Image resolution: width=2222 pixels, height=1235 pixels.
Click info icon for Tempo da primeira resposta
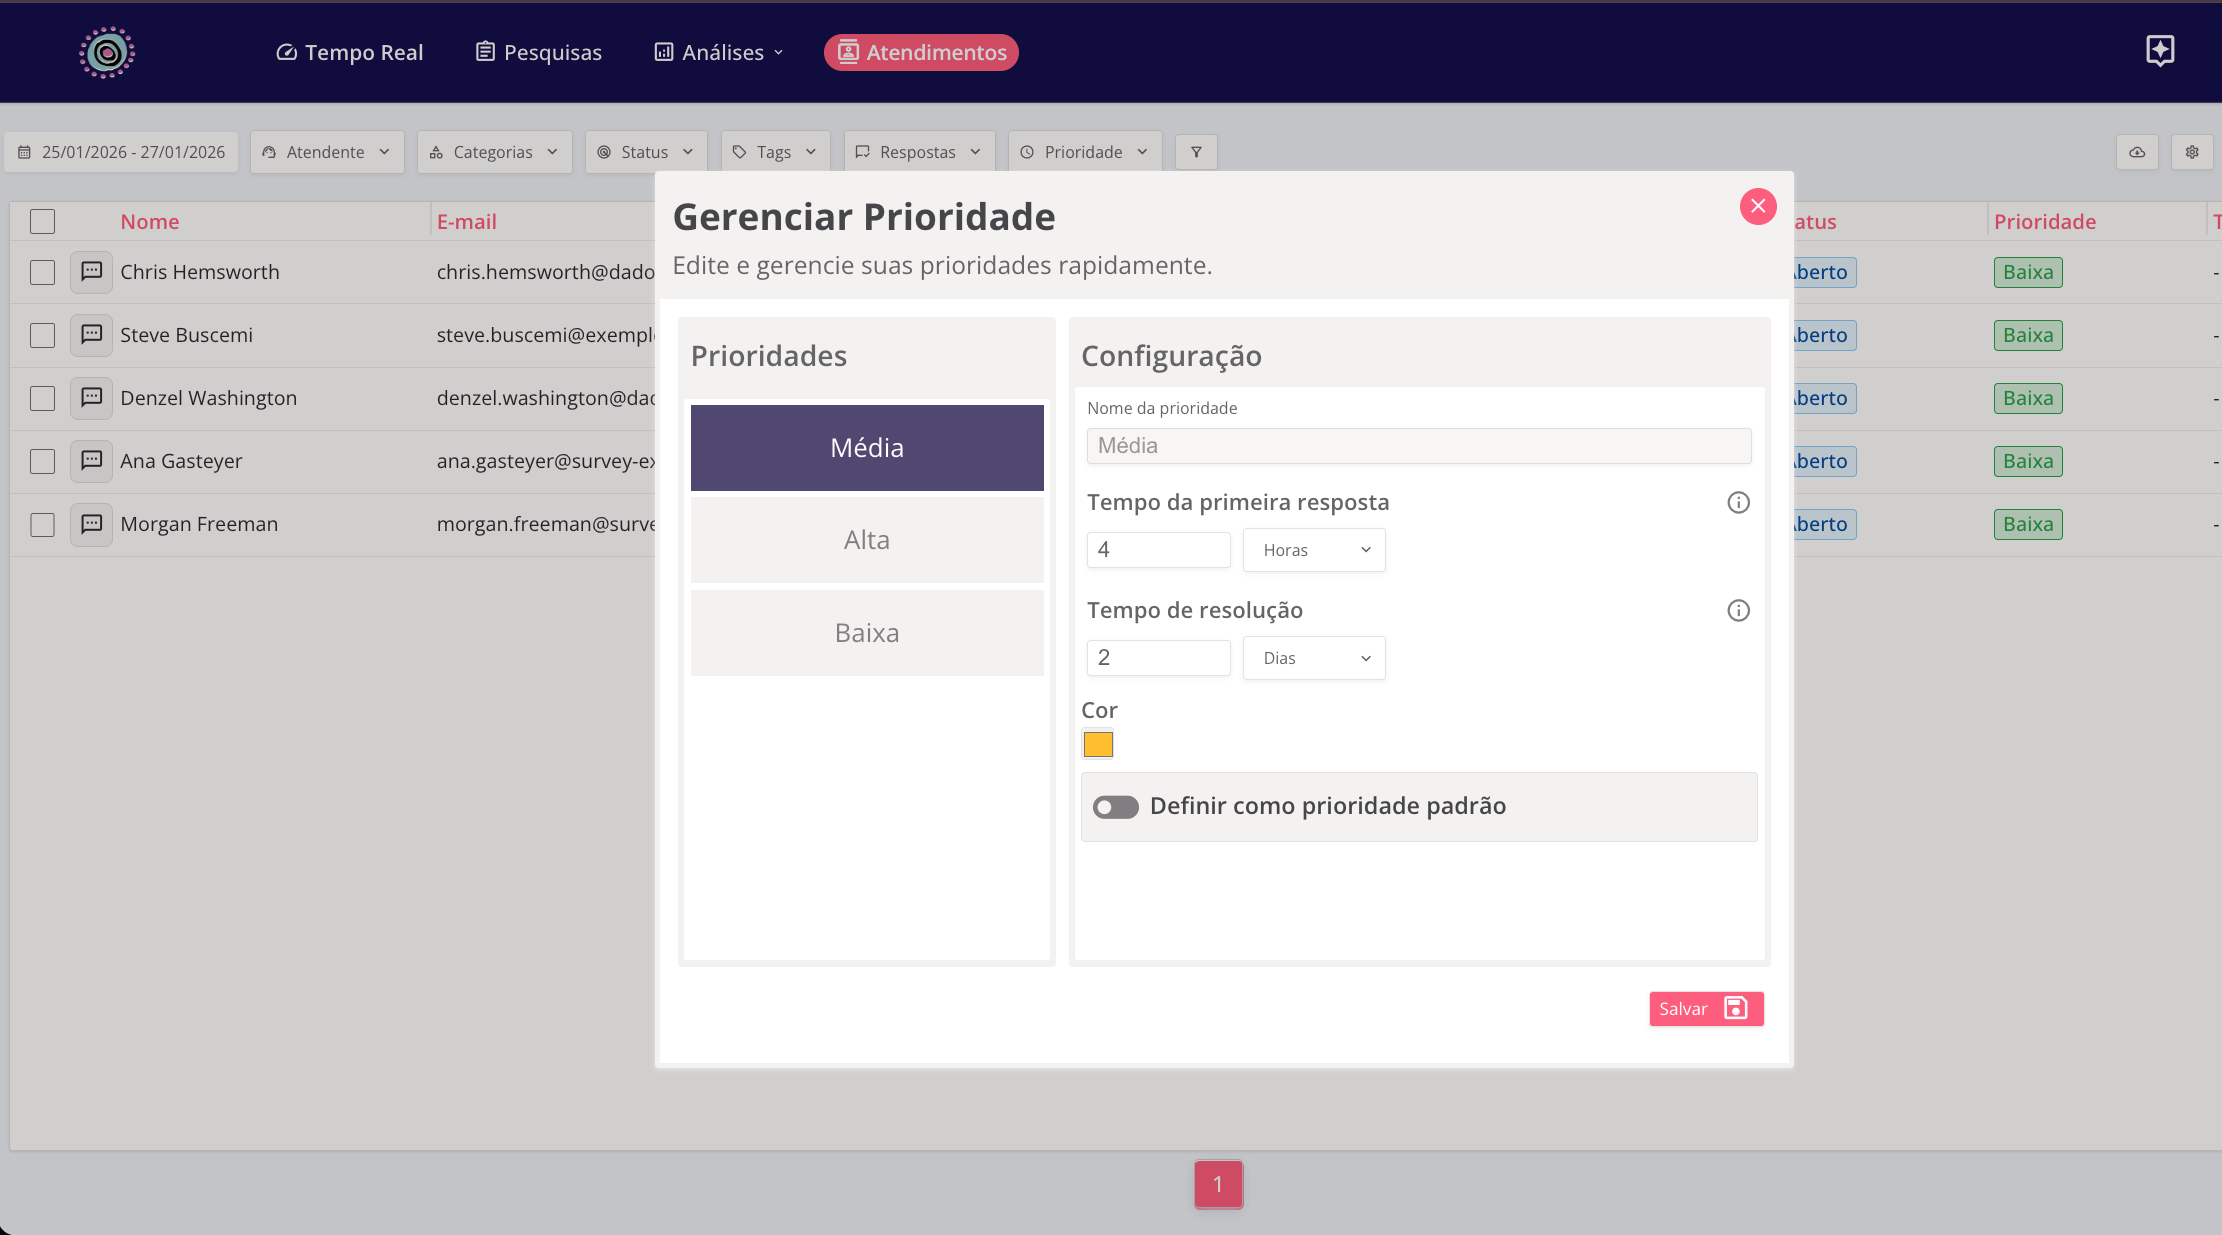1738,502
